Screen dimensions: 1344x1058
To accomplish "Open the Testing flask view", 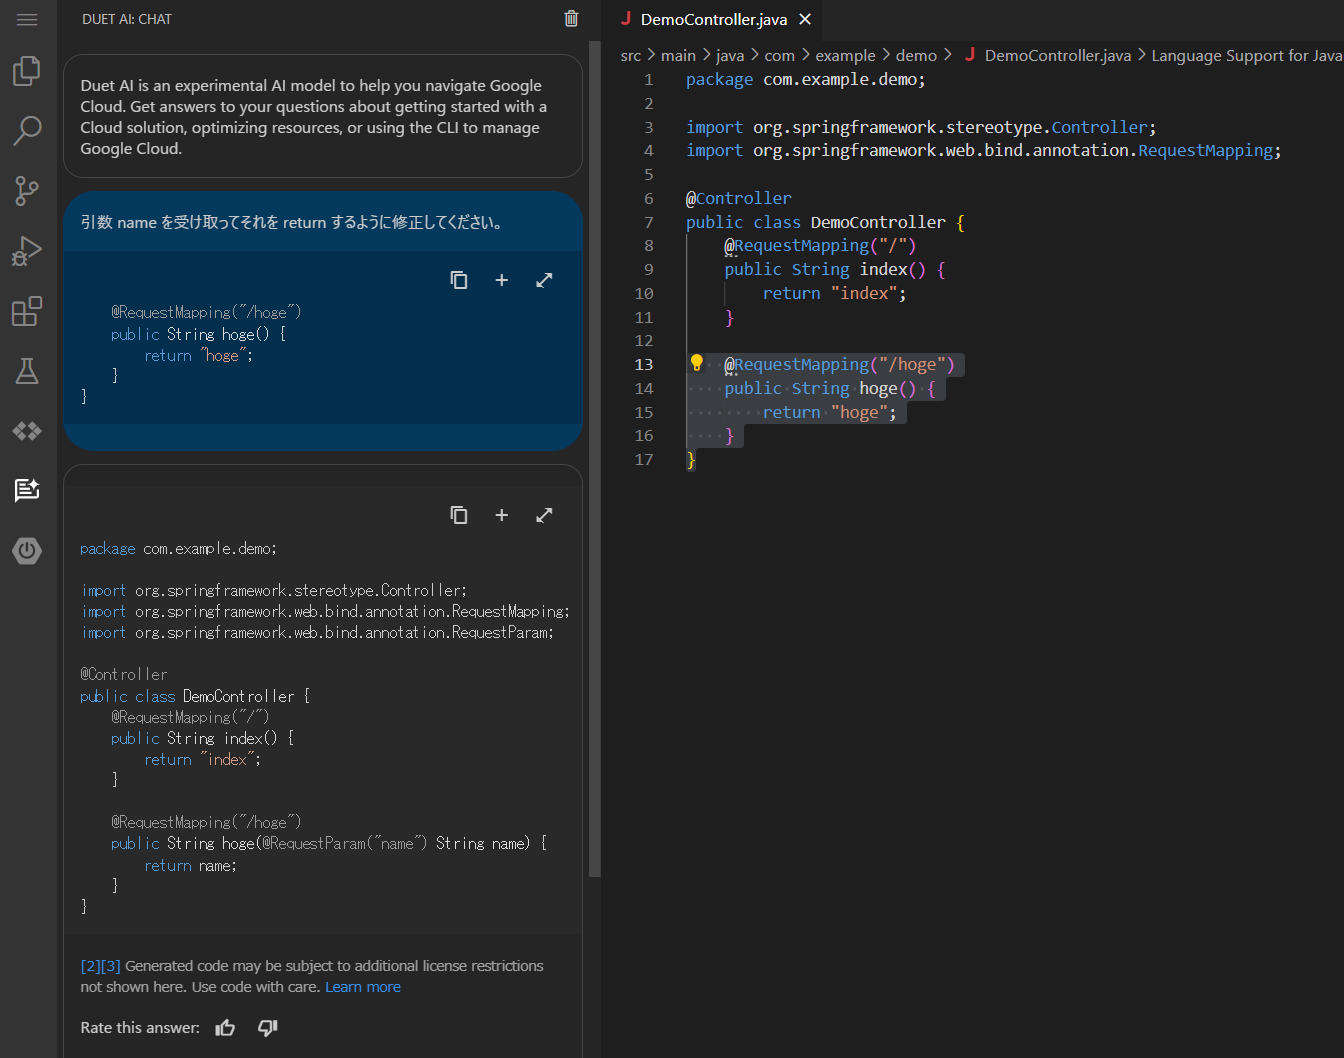I will 27,371.
